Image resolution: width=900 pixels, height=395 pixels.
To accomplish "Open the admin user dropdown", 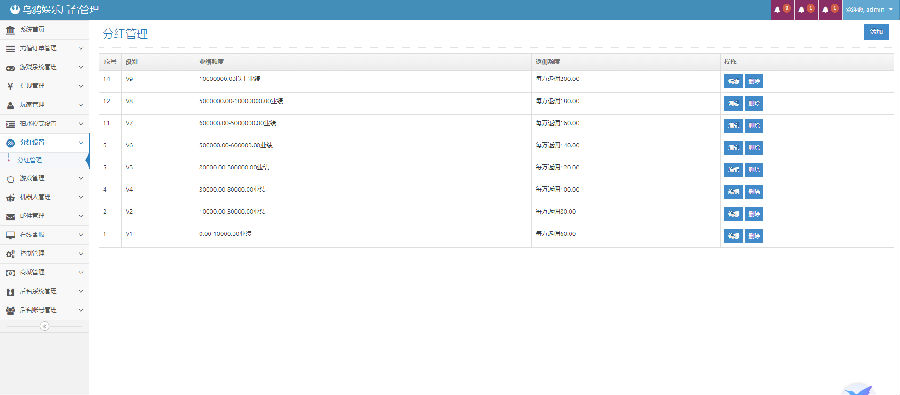I will (x=871, y=10).
